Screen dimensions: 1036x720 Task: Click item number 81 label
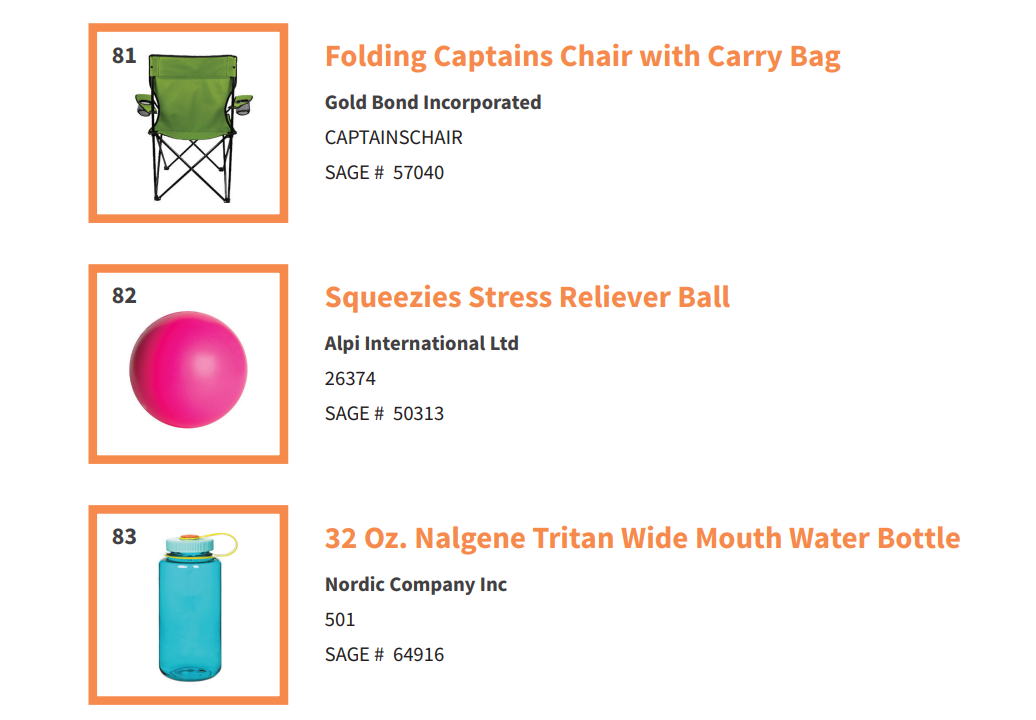click(x=124, y=55)
